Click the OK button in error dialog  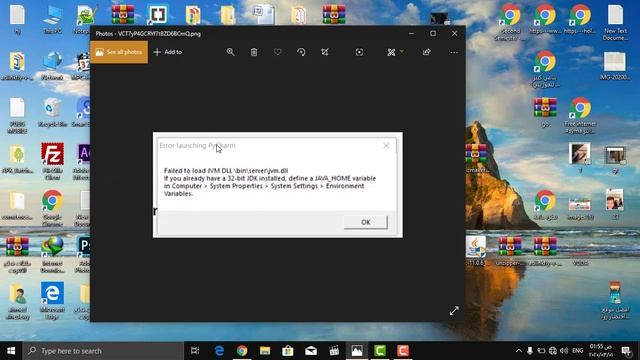click(366, 222)
